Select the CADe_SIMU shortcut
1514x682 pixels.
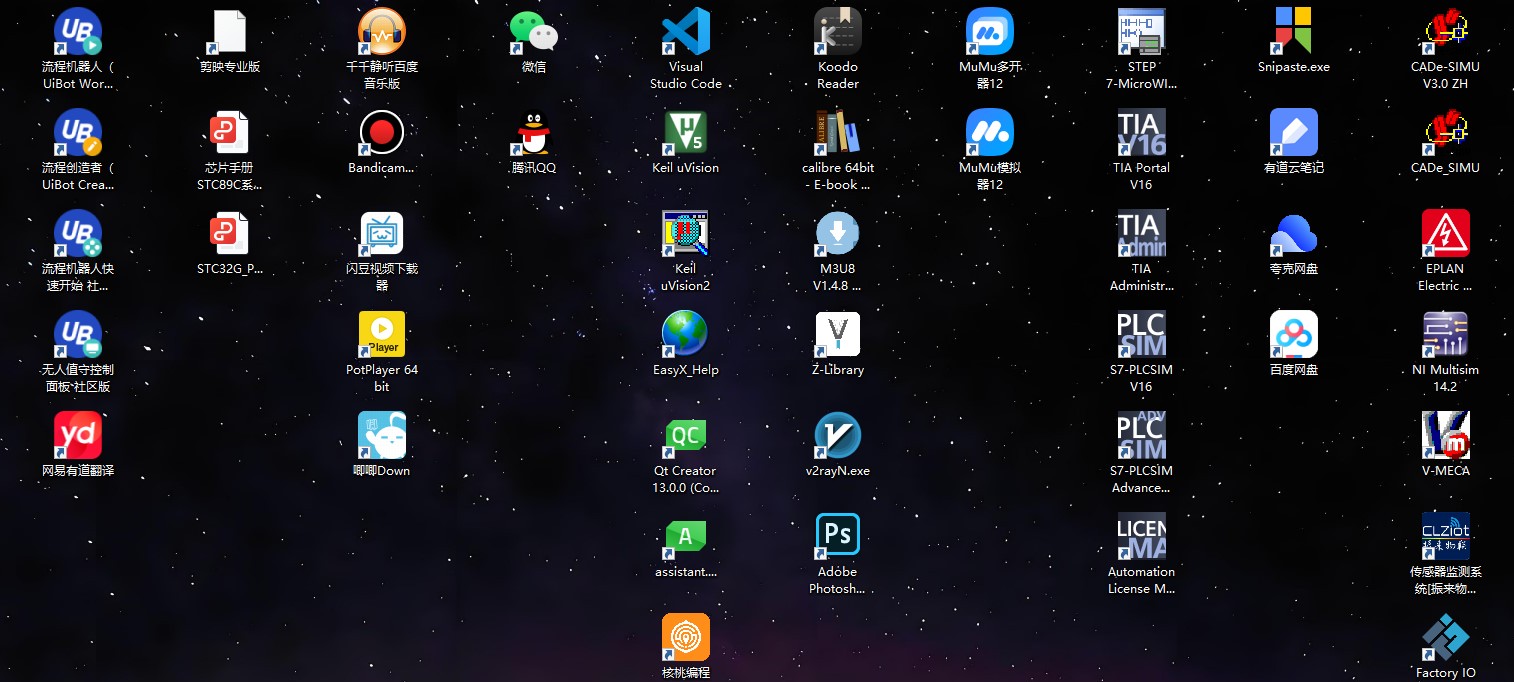(1446, 133)
